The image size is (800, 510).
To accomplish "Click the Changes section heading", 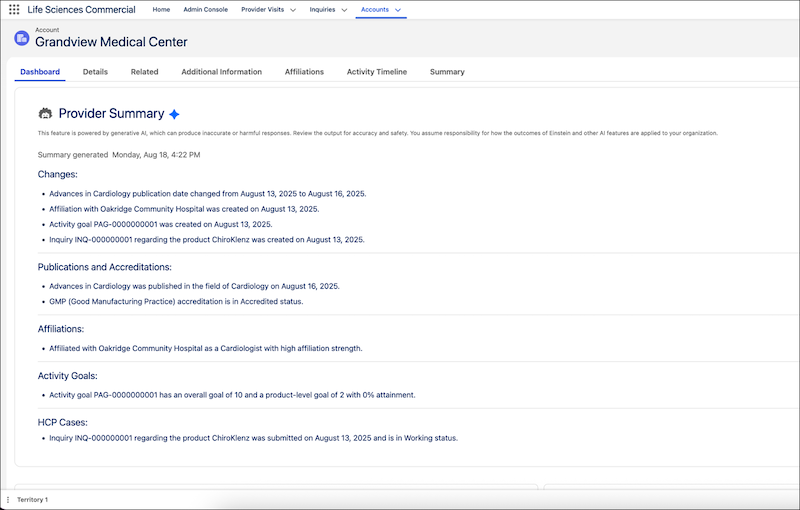I will (x=58, y=174).
